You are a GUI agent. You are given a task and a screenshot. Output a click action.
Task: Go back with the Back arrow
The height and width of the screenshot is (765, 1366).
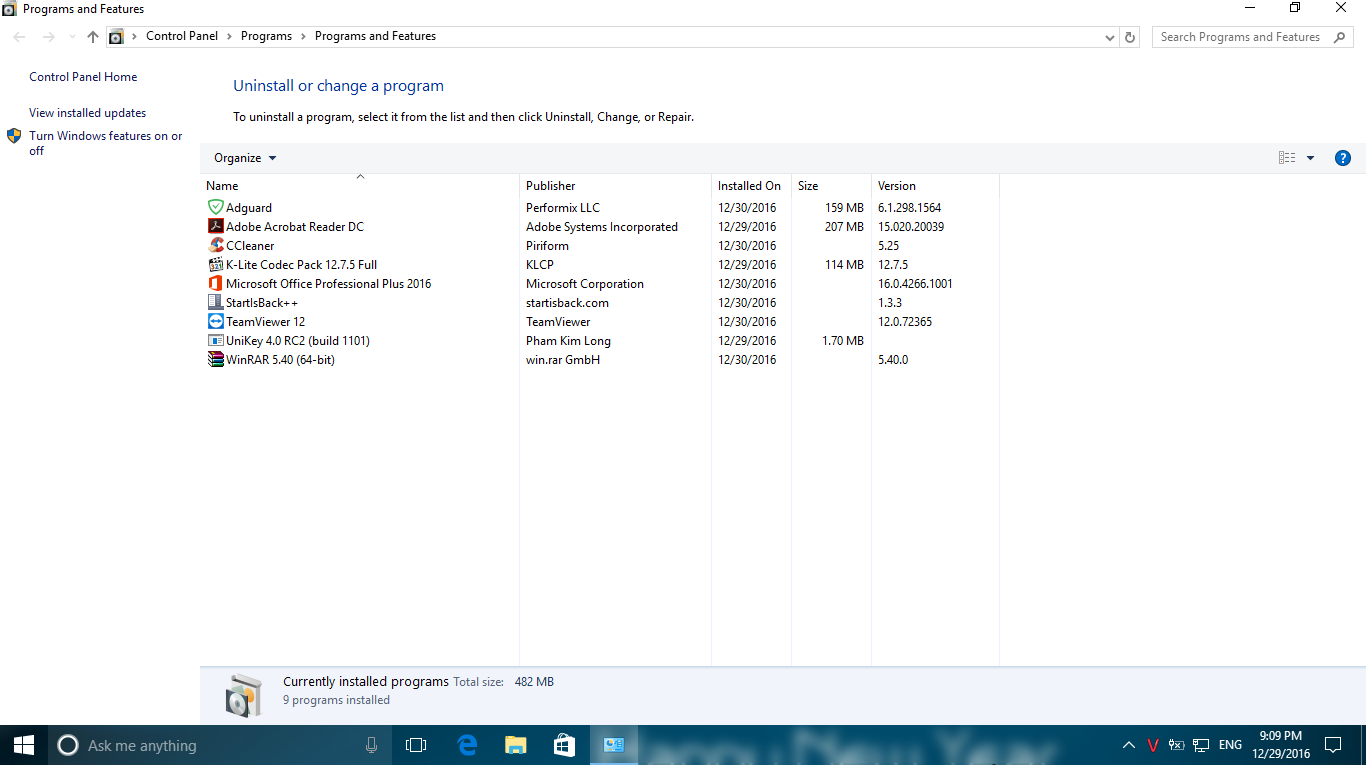pyautogui.click(x=19, y=37)
